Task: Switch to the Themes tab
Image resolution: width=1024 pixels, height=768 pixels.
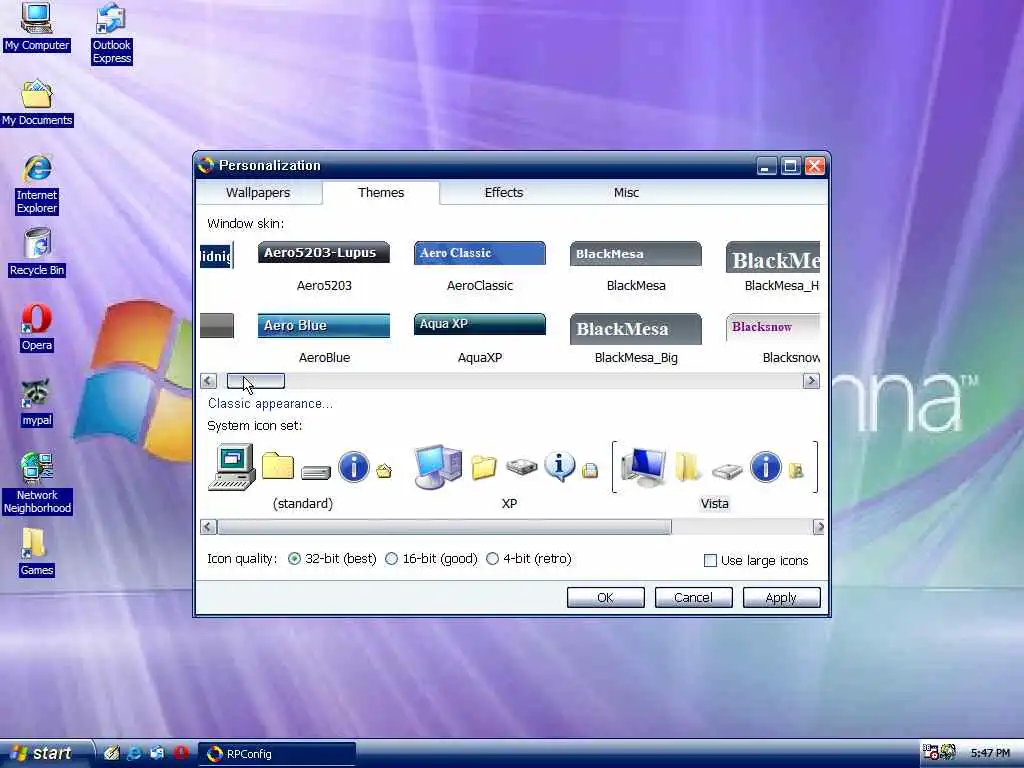Action: tap(381, 193)
